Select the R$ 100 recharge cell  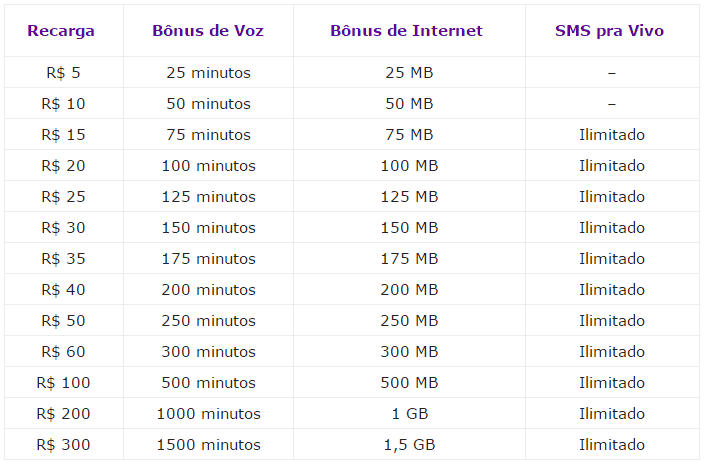pos(63,383)
